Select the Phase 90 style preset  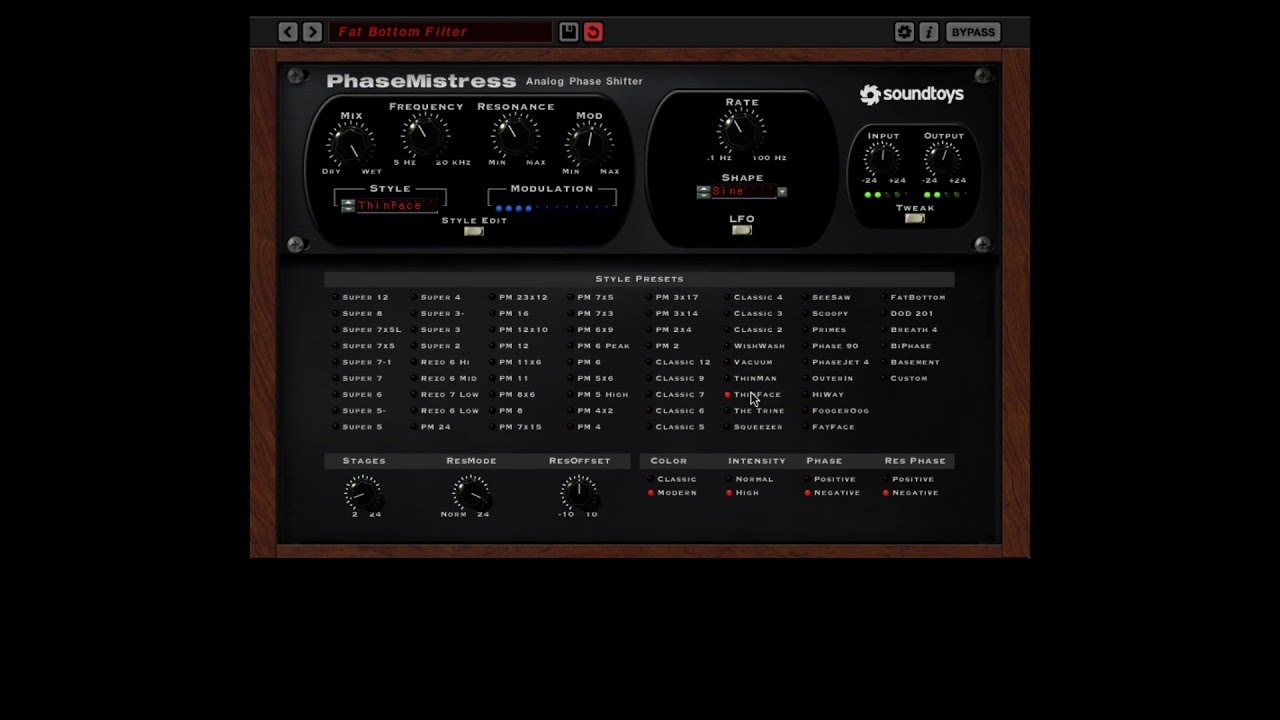pos(831,346)
